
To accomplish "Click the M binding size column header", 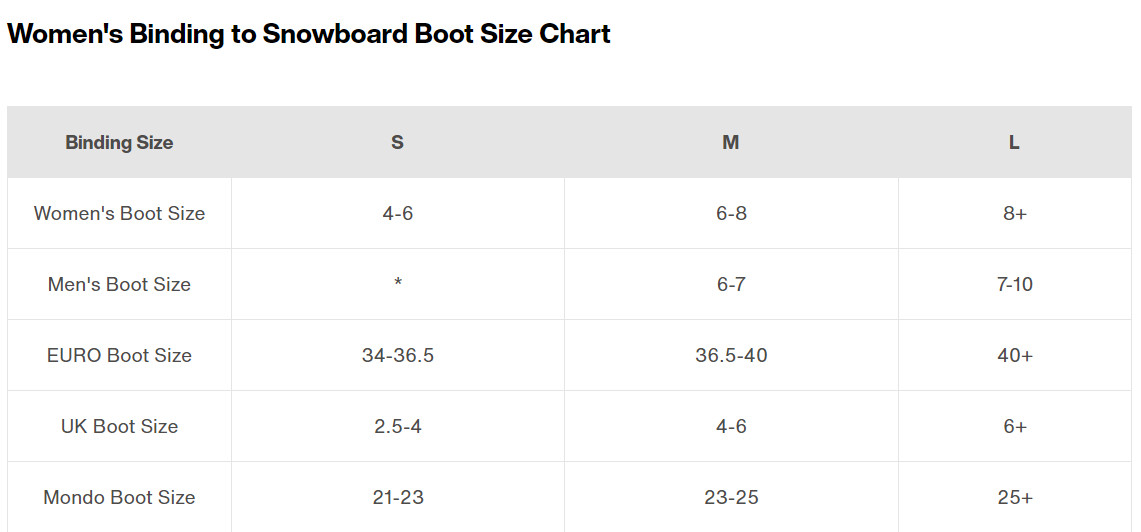I will pos(731,142).
